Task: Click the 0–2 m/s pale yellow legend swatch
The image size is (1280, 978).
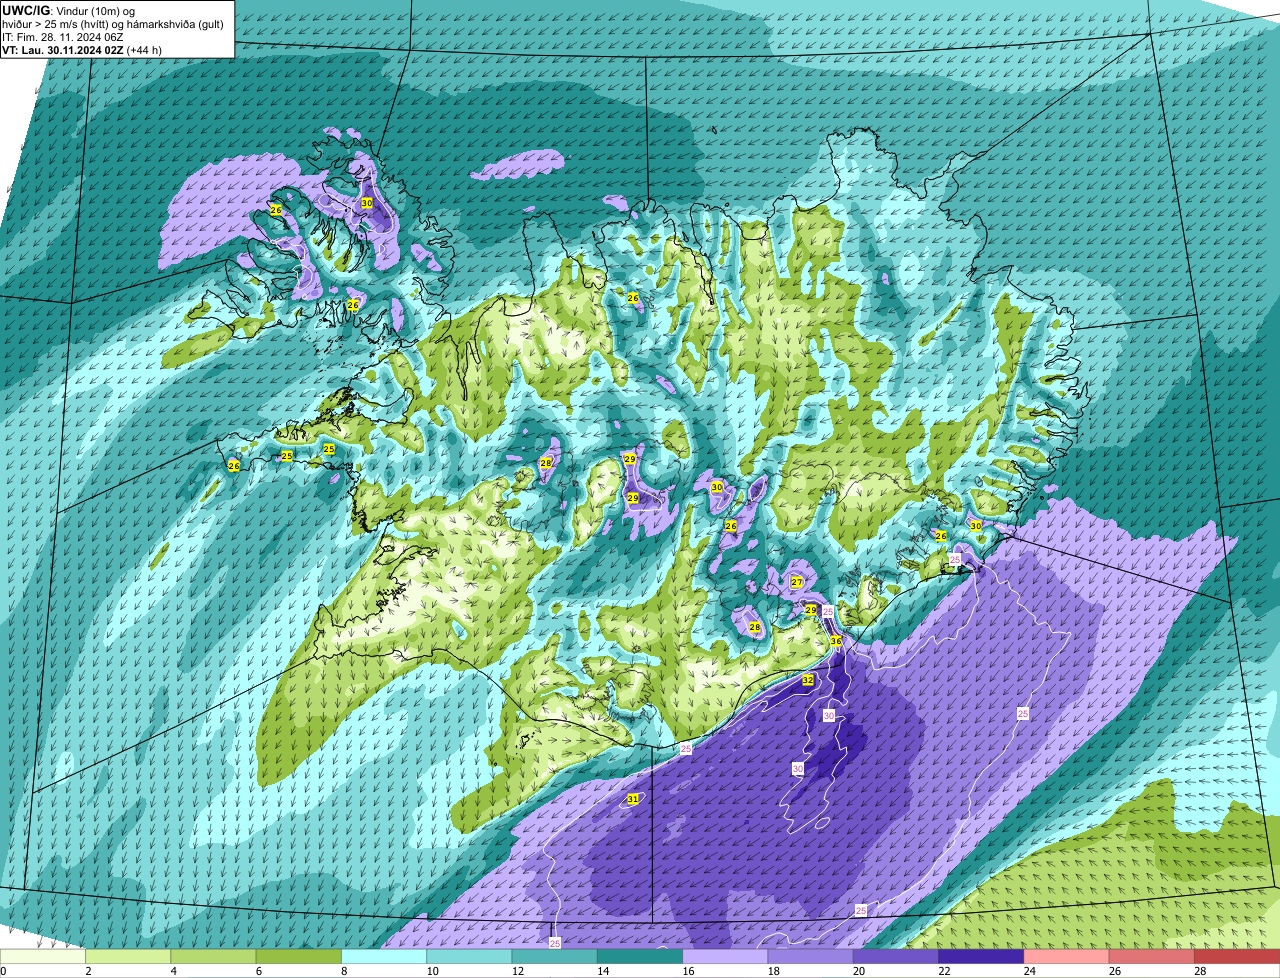Action: point(43,957)
